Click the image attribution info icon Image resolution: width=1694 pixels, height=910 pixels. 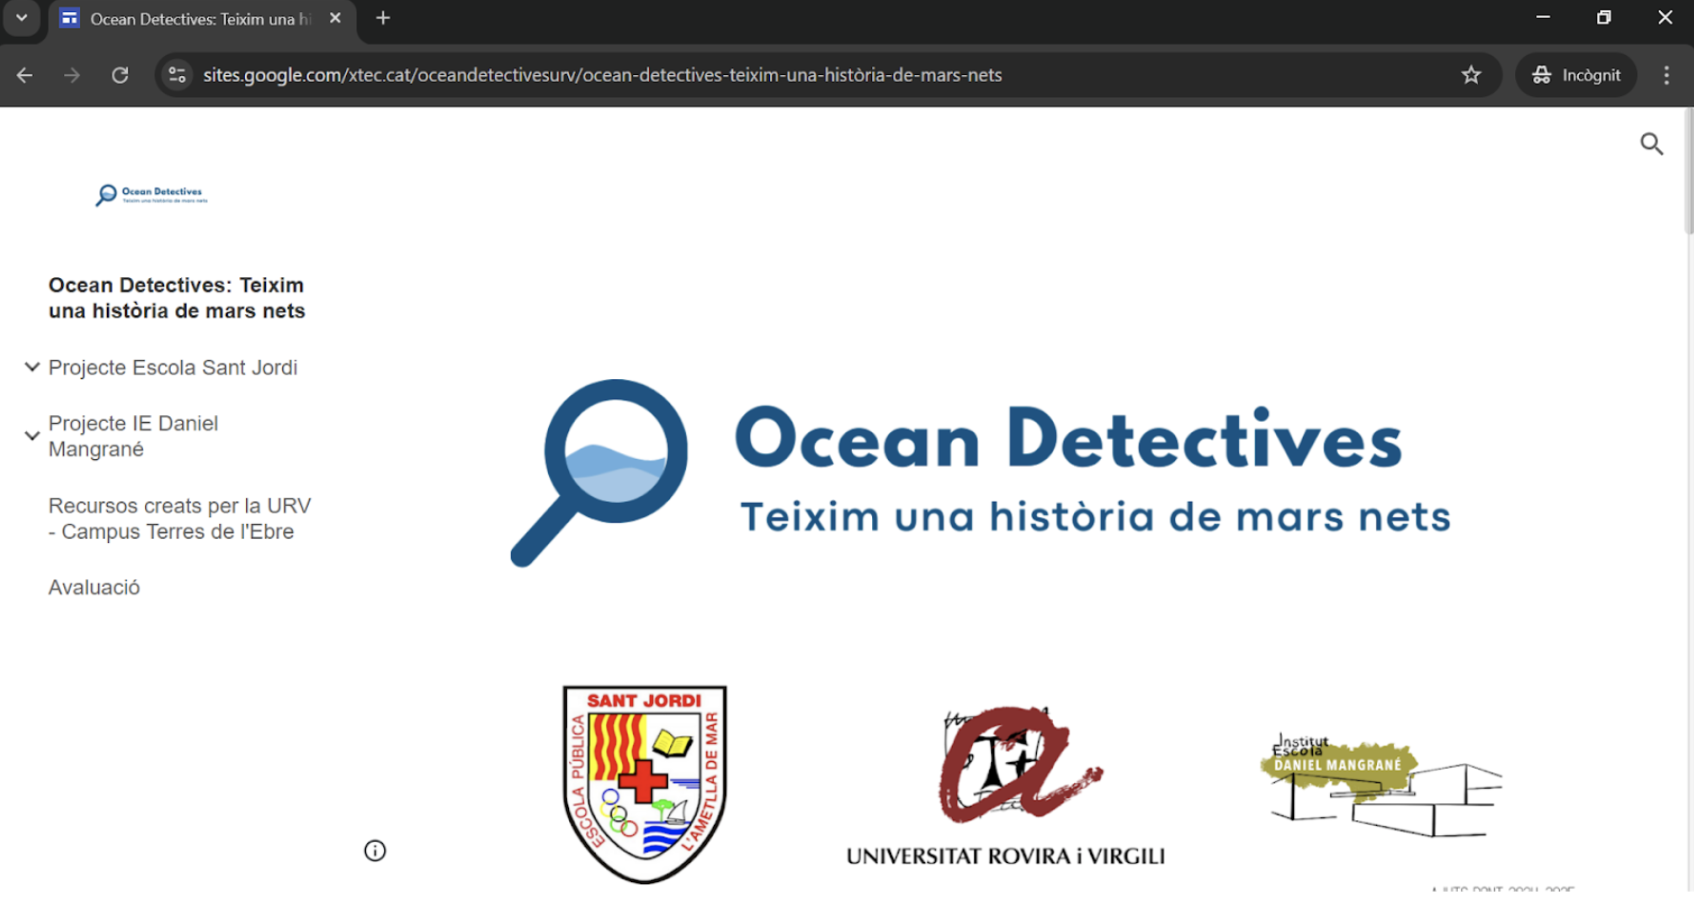tap(375, 850)
